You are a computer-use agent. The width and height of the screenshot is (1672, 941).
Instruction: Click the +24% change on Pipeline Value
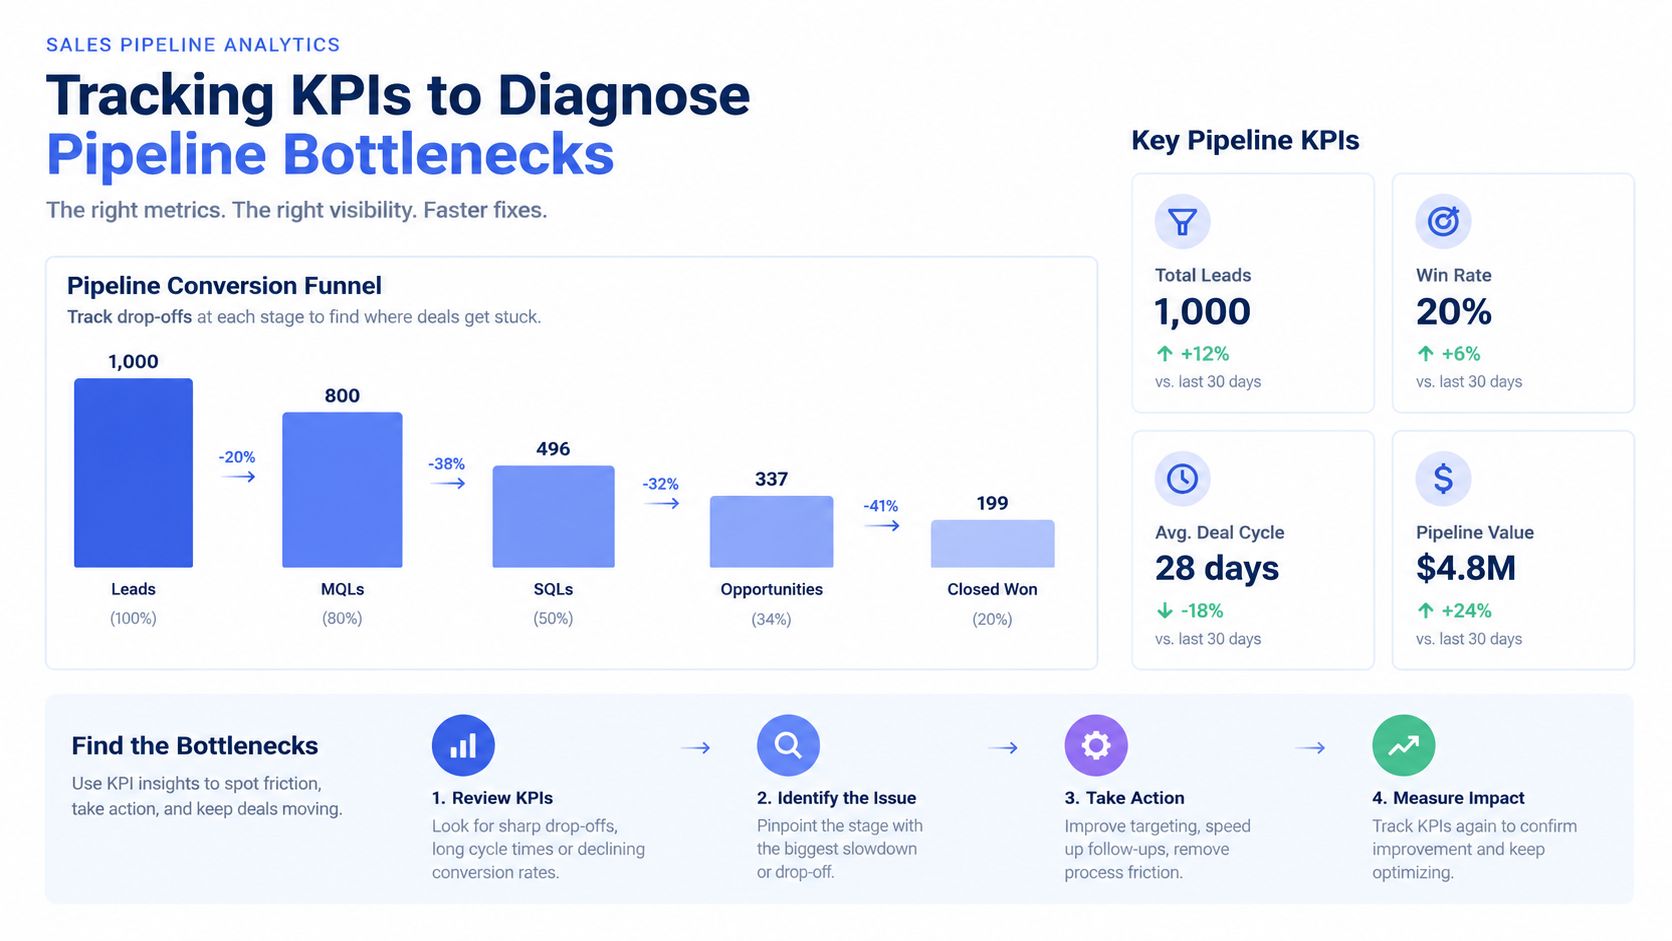1466,610
